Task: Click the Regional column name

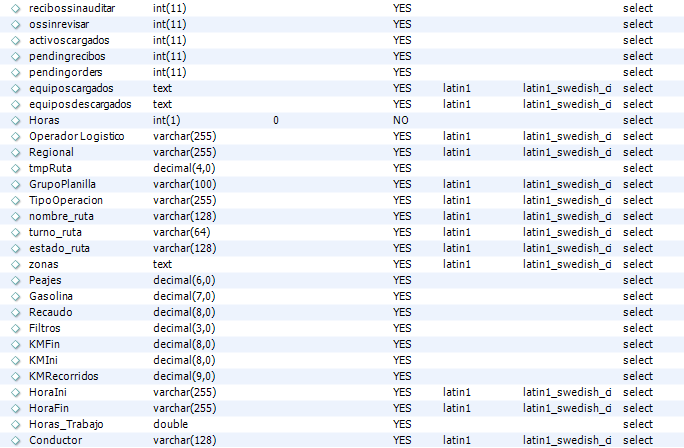Action: pyautogui.click(x=51, y=152)
